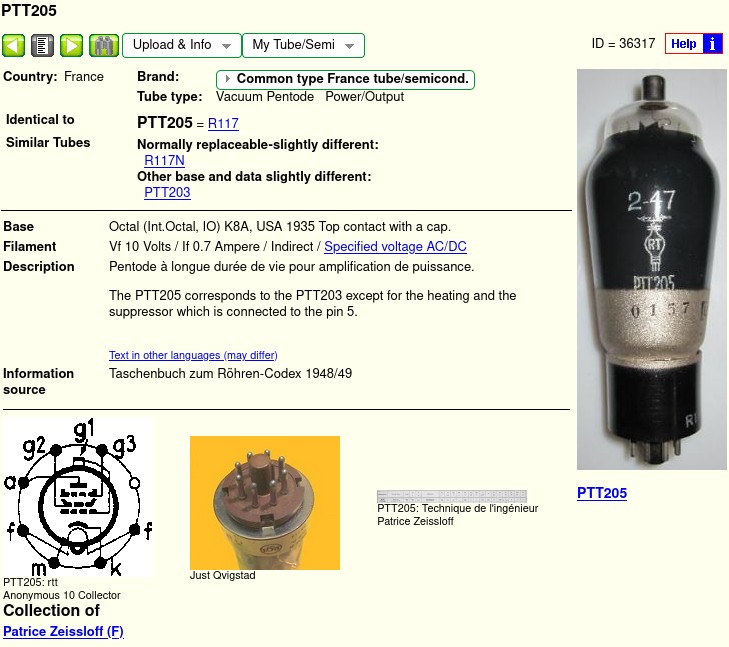View the tube base photo by Qvigstad

coord(265,502)
